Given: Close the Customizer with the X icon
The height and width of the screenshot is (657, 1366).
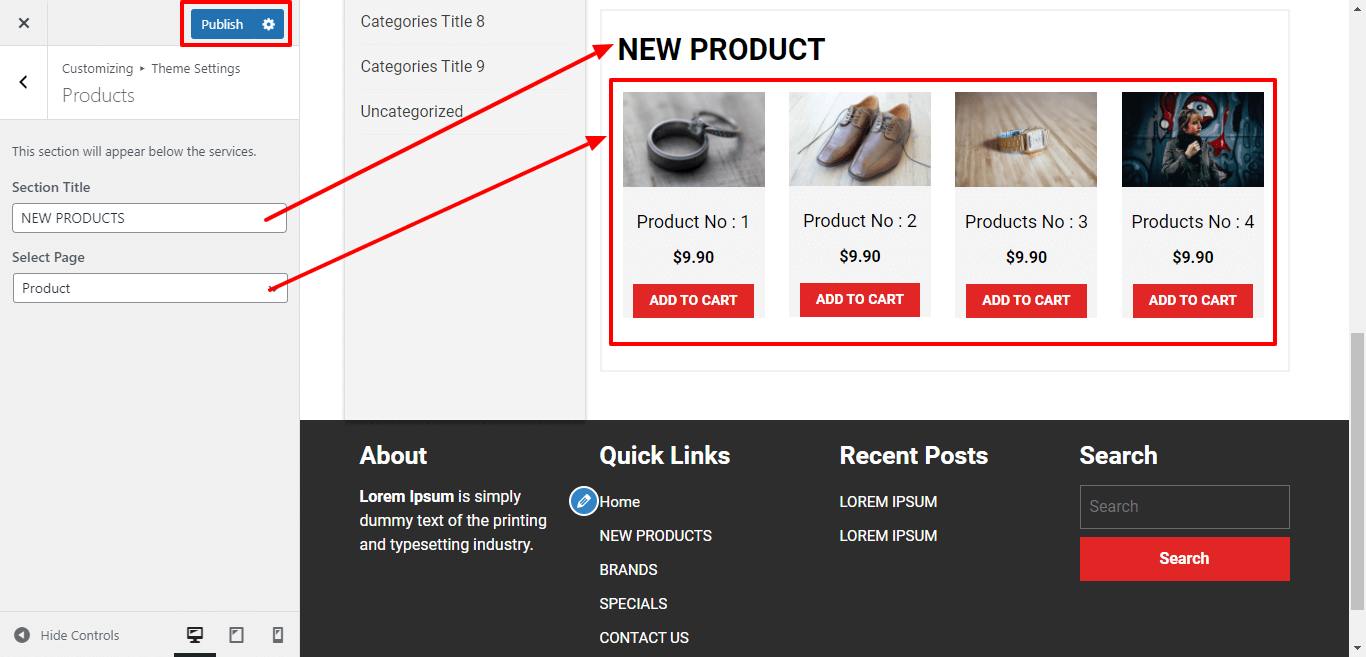Looking at the screenshot, I should tap(24, 23).
